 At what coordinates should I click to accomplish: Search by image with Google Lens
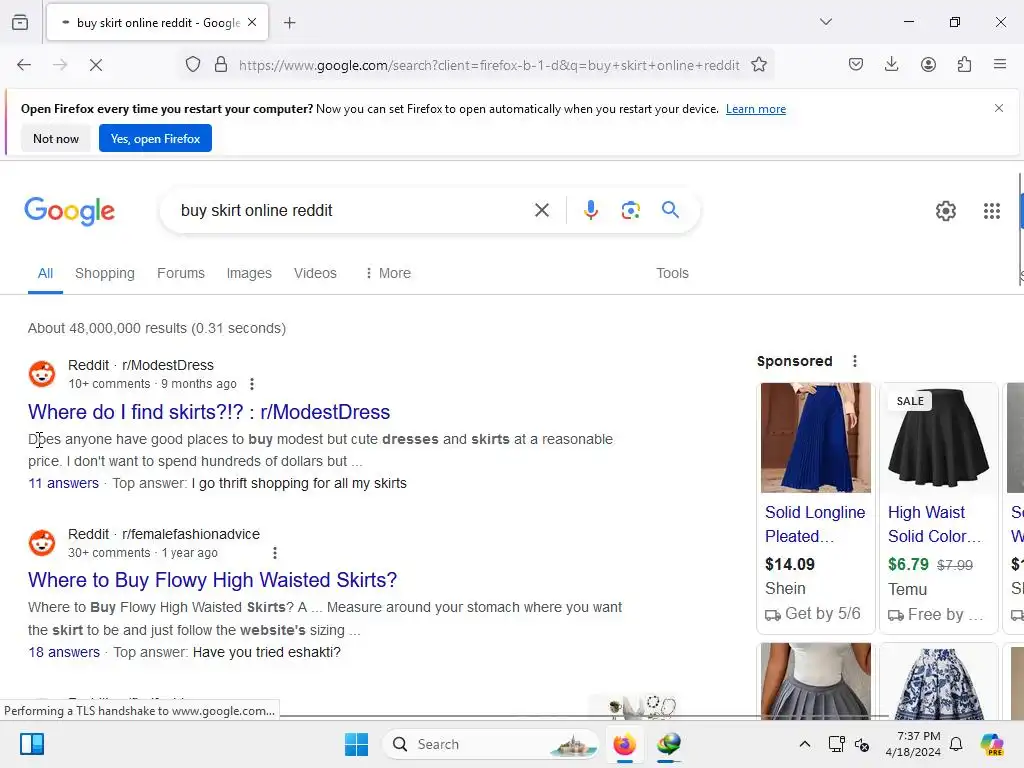(x=630, y=210)
